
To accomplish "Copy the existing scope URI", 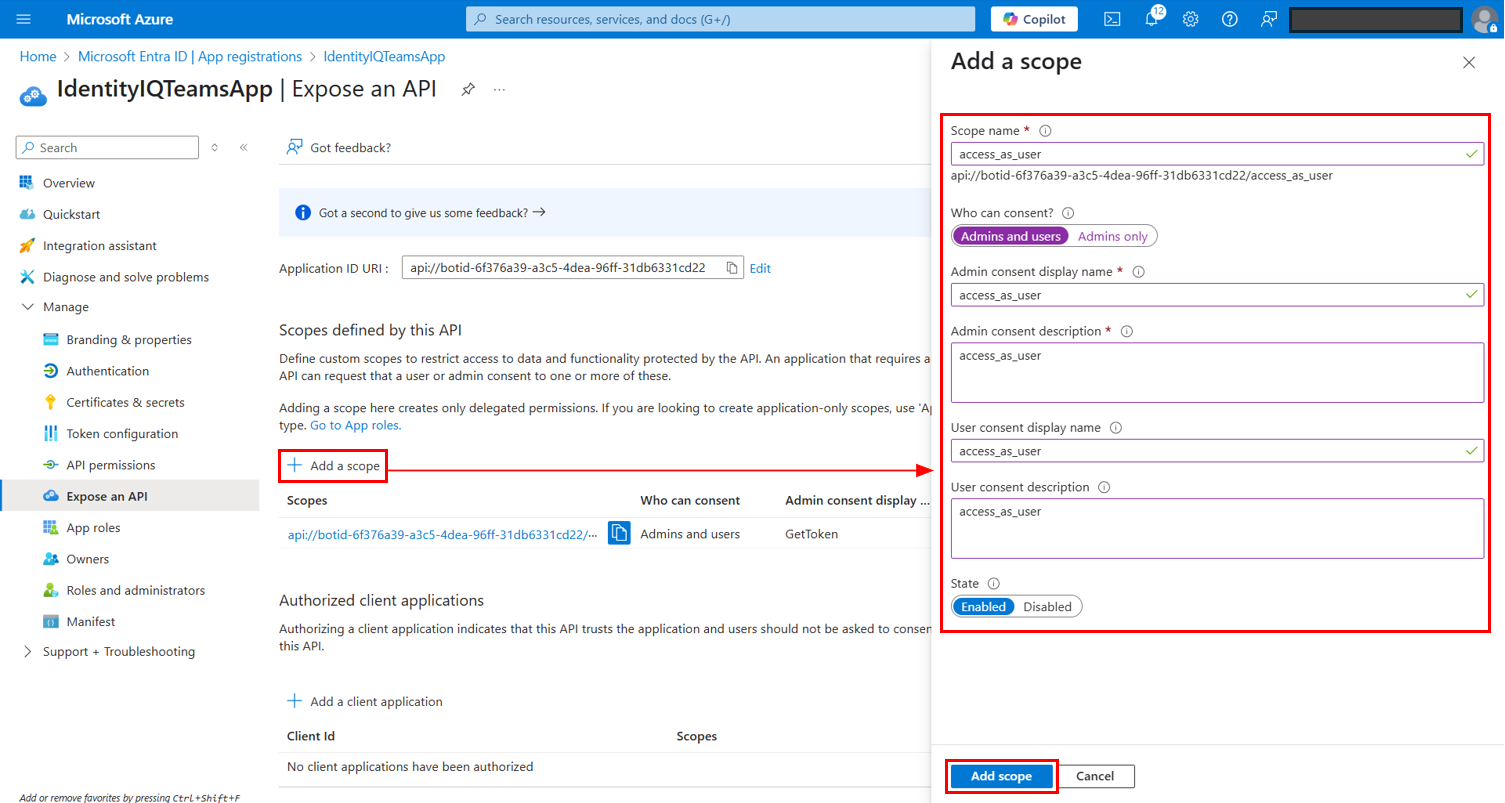I will [x=619, y=534].
